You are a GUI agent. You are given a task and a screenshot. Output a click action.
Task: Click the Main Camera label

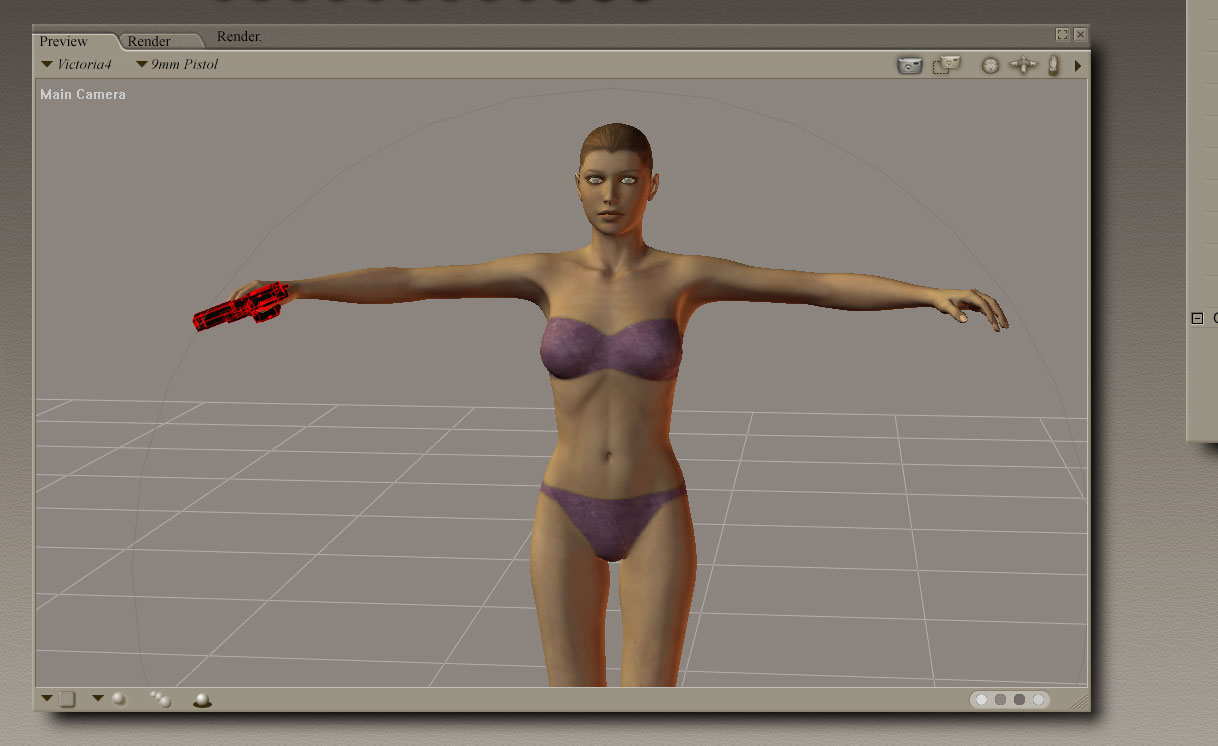pos(83,95)
